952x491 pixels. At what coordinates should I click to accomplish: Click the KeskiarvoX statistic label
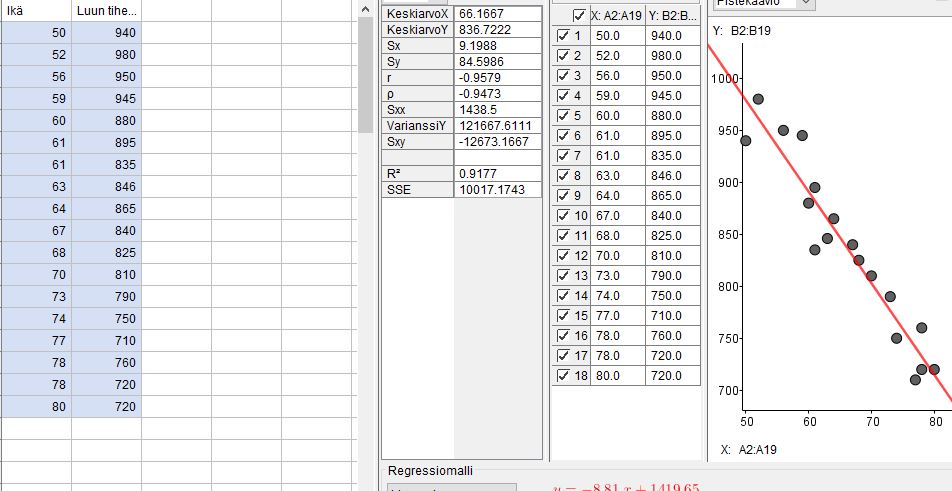click(x=417, y=14)
